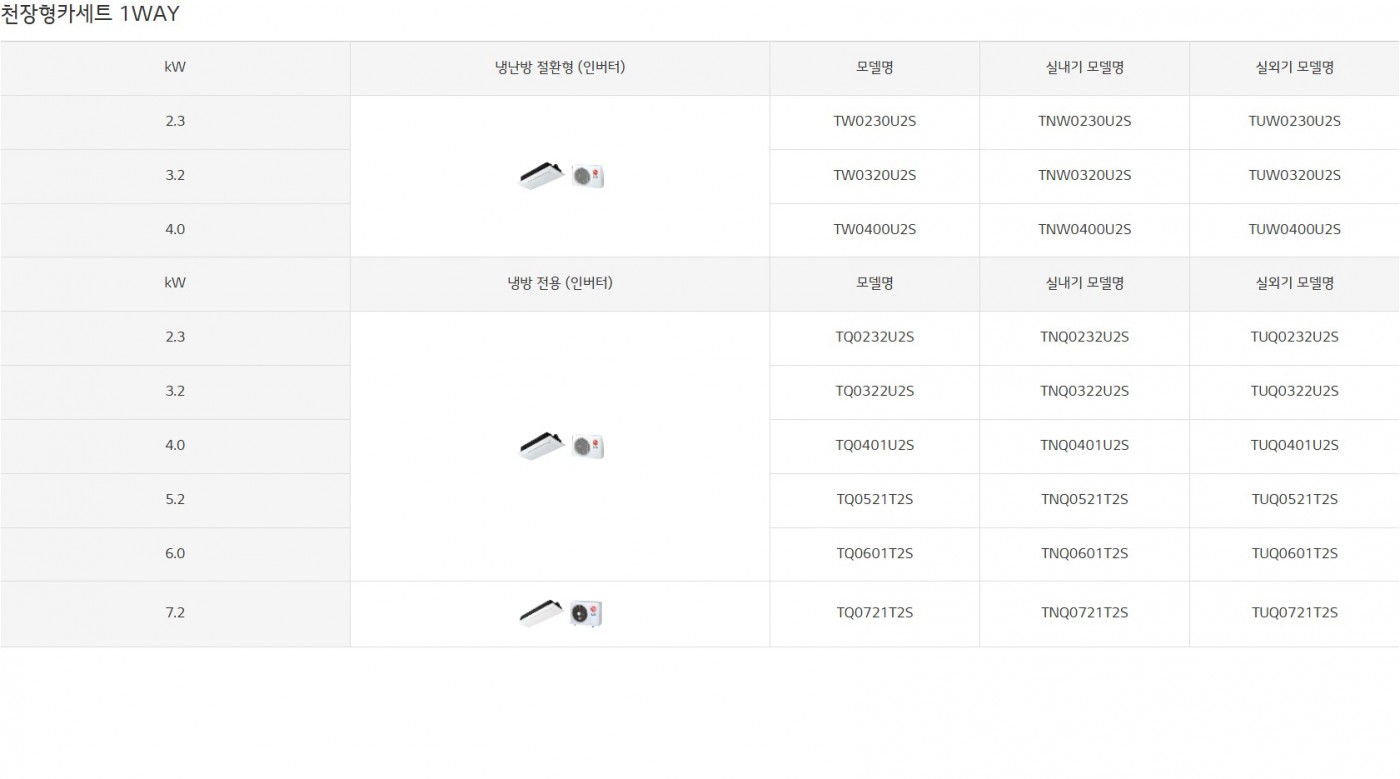Click the indoor cassette image in 7.2 kW row
1400x779 pixels.
(542, 613)
